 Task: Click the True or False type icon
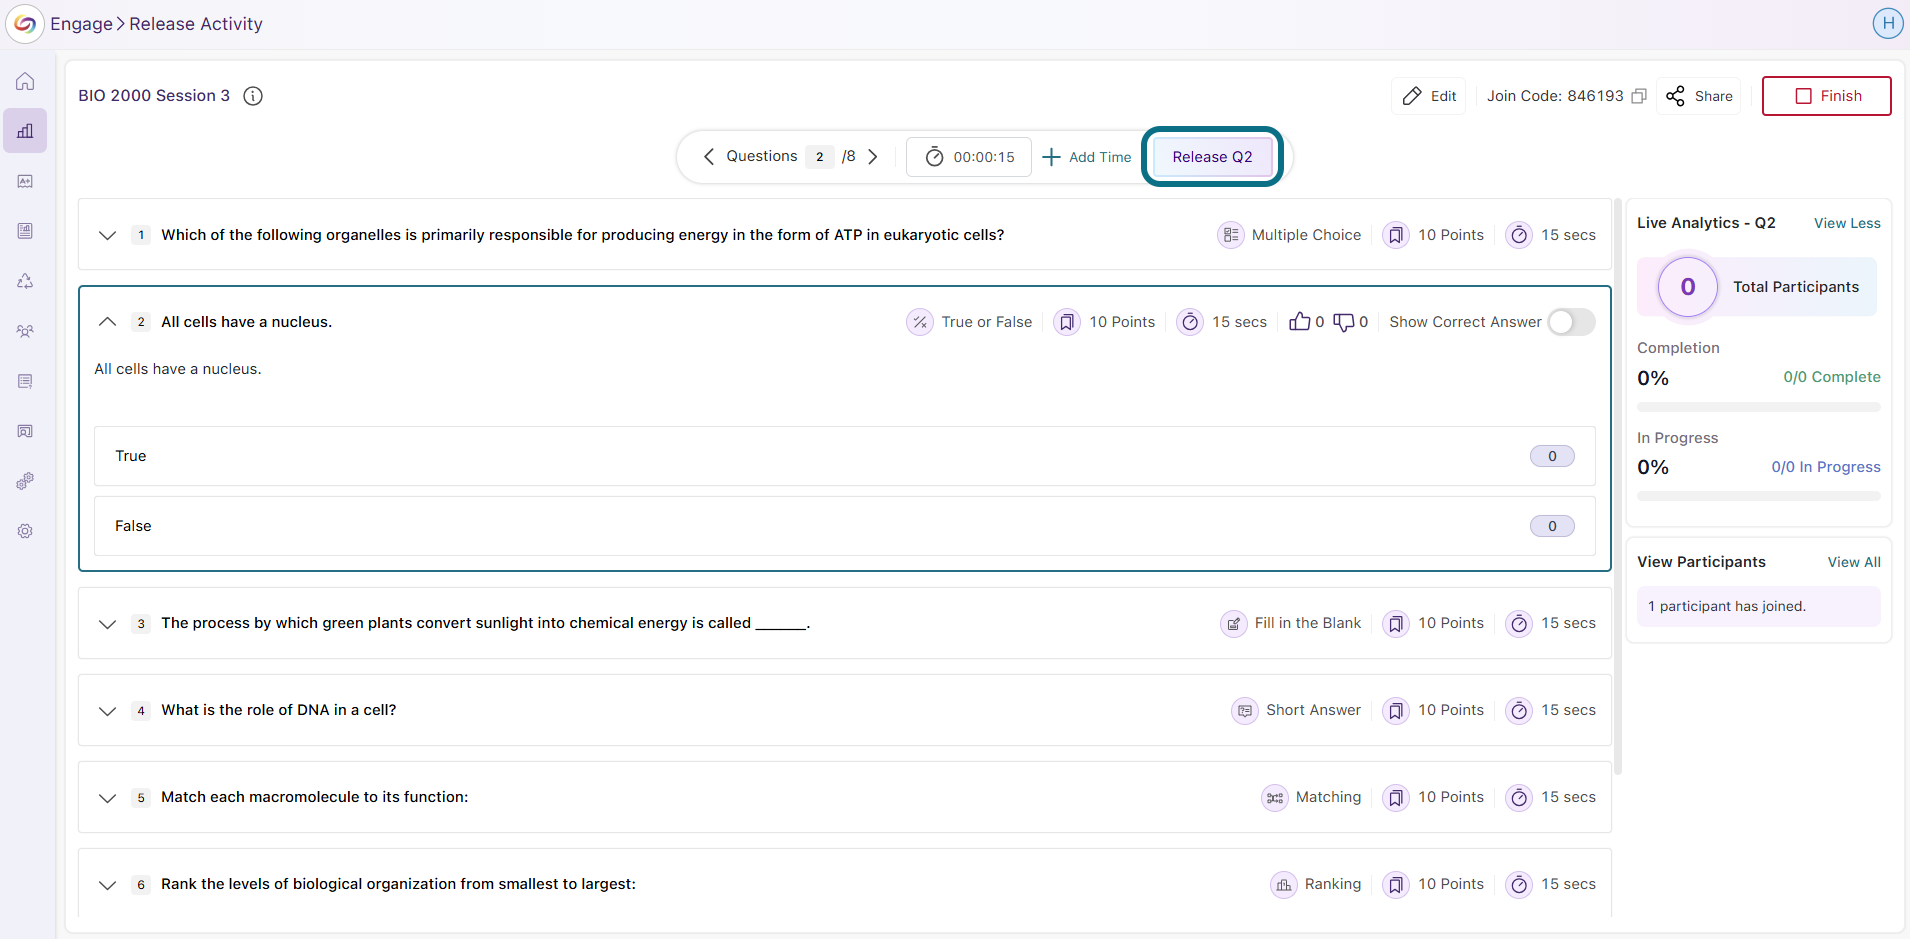pyautogui.click(x=919, y=322)
